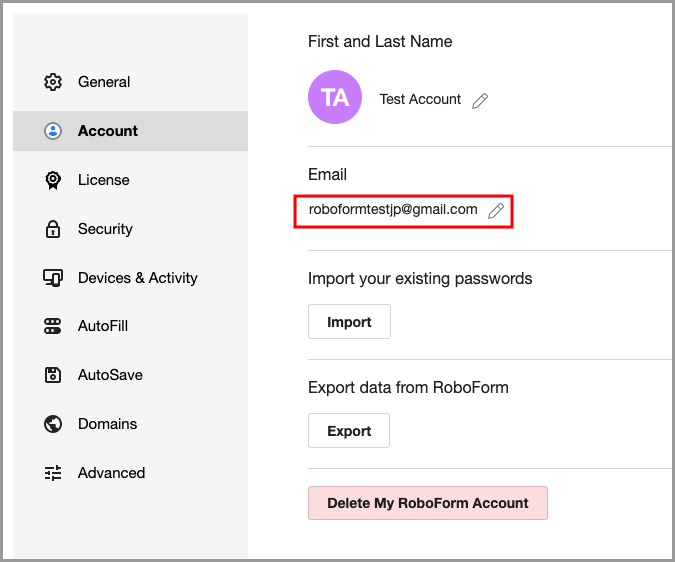Click the purple TA avatar circle
This screenshot has width=675, height=562.
pyautogui.click(x=335, y=97)
